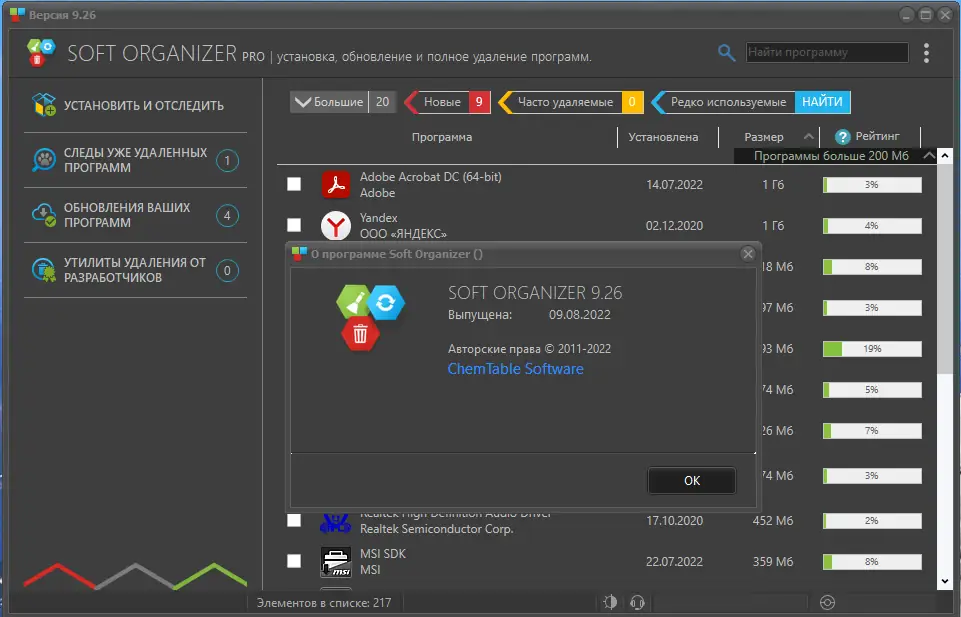The height and width of the screenshot is (617, 961).
Task: Click the app icon in main title bar
Action: point(17,15)
